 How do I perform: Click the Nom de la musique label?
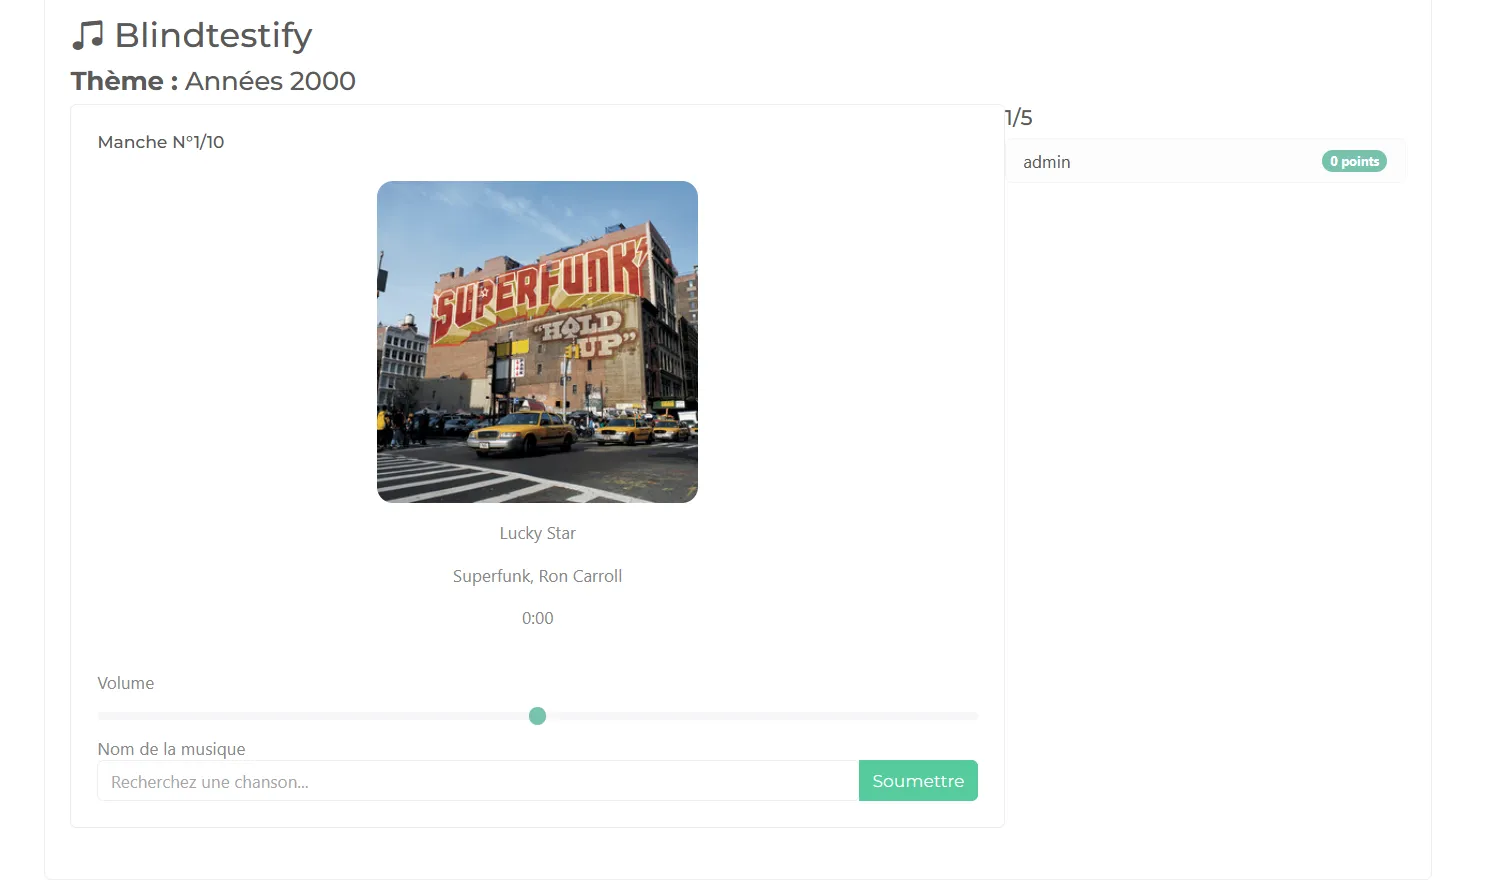pyautogui.click(x=171, y=749)
